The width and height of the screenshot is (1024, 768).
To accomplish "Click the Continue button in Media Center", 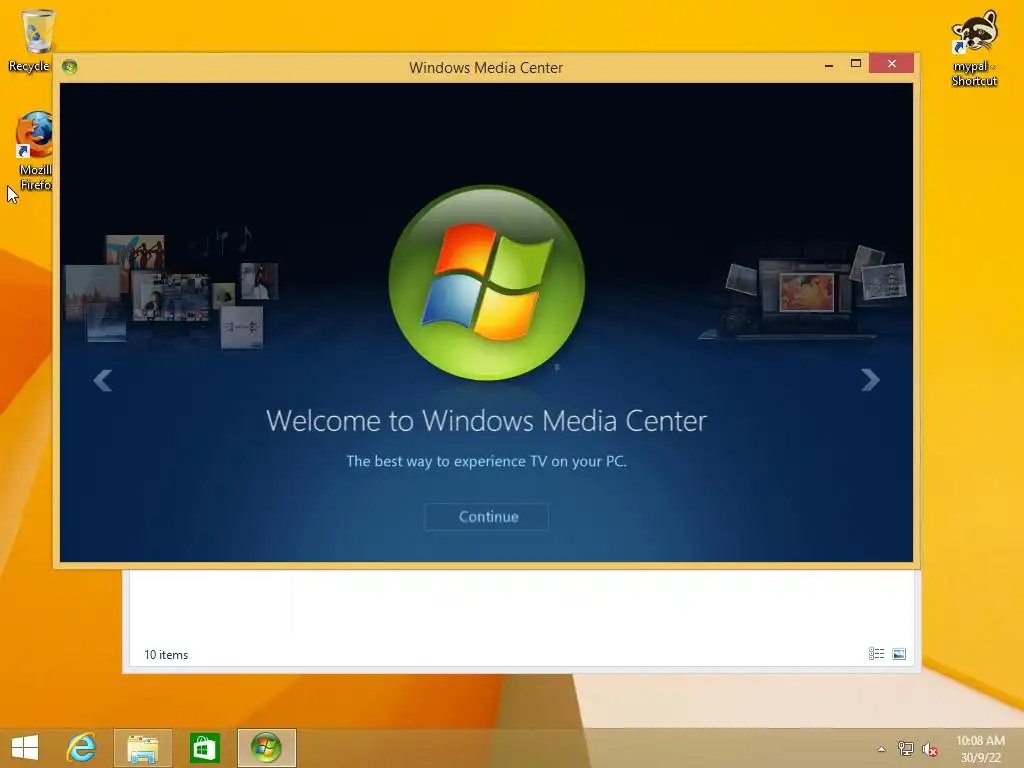I will (x=487, y=517).
